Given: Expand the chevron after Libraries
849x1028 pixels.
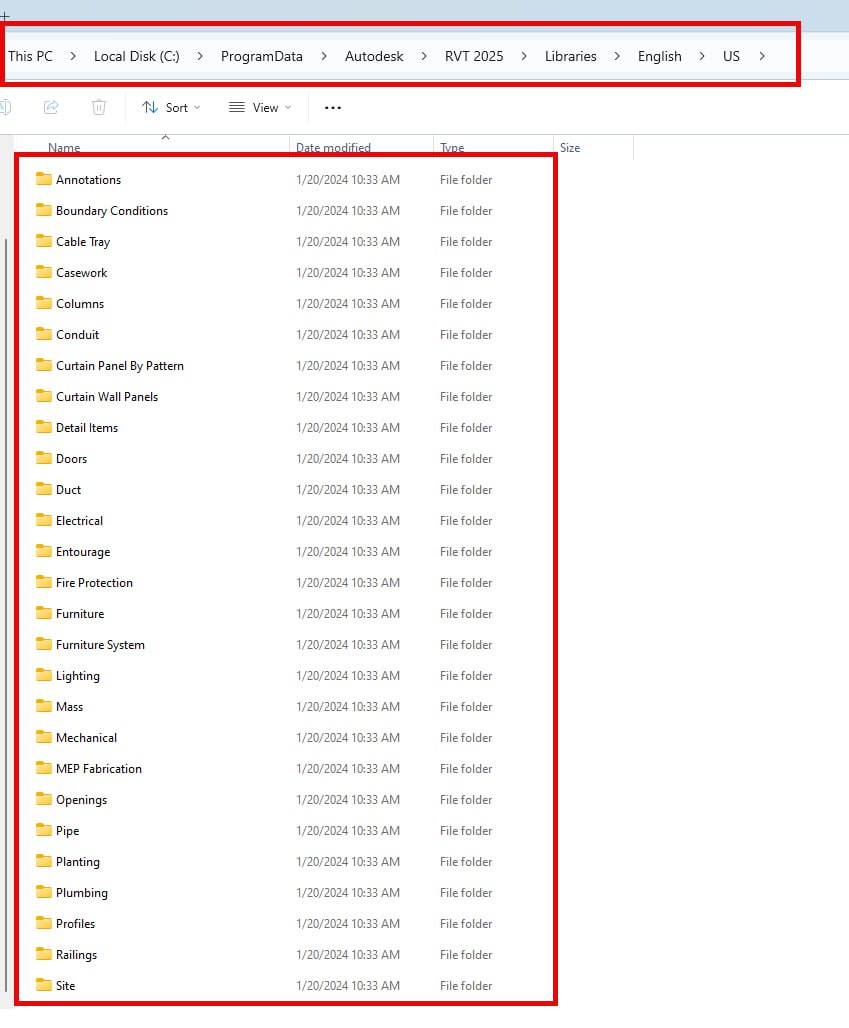Looking at the screenshot, I should coord(617,56).
